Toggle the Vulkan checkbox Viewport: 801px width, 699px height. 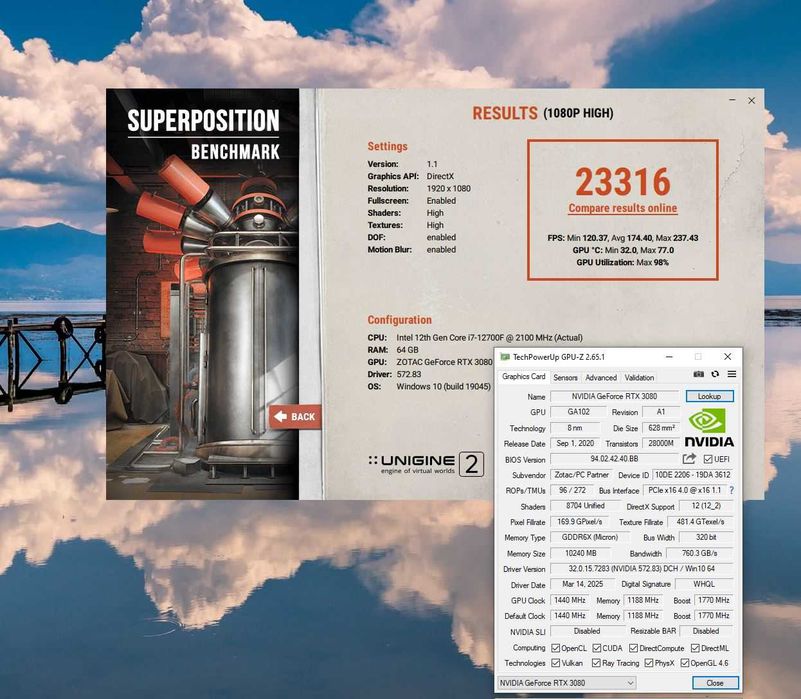tap(555, 663)
